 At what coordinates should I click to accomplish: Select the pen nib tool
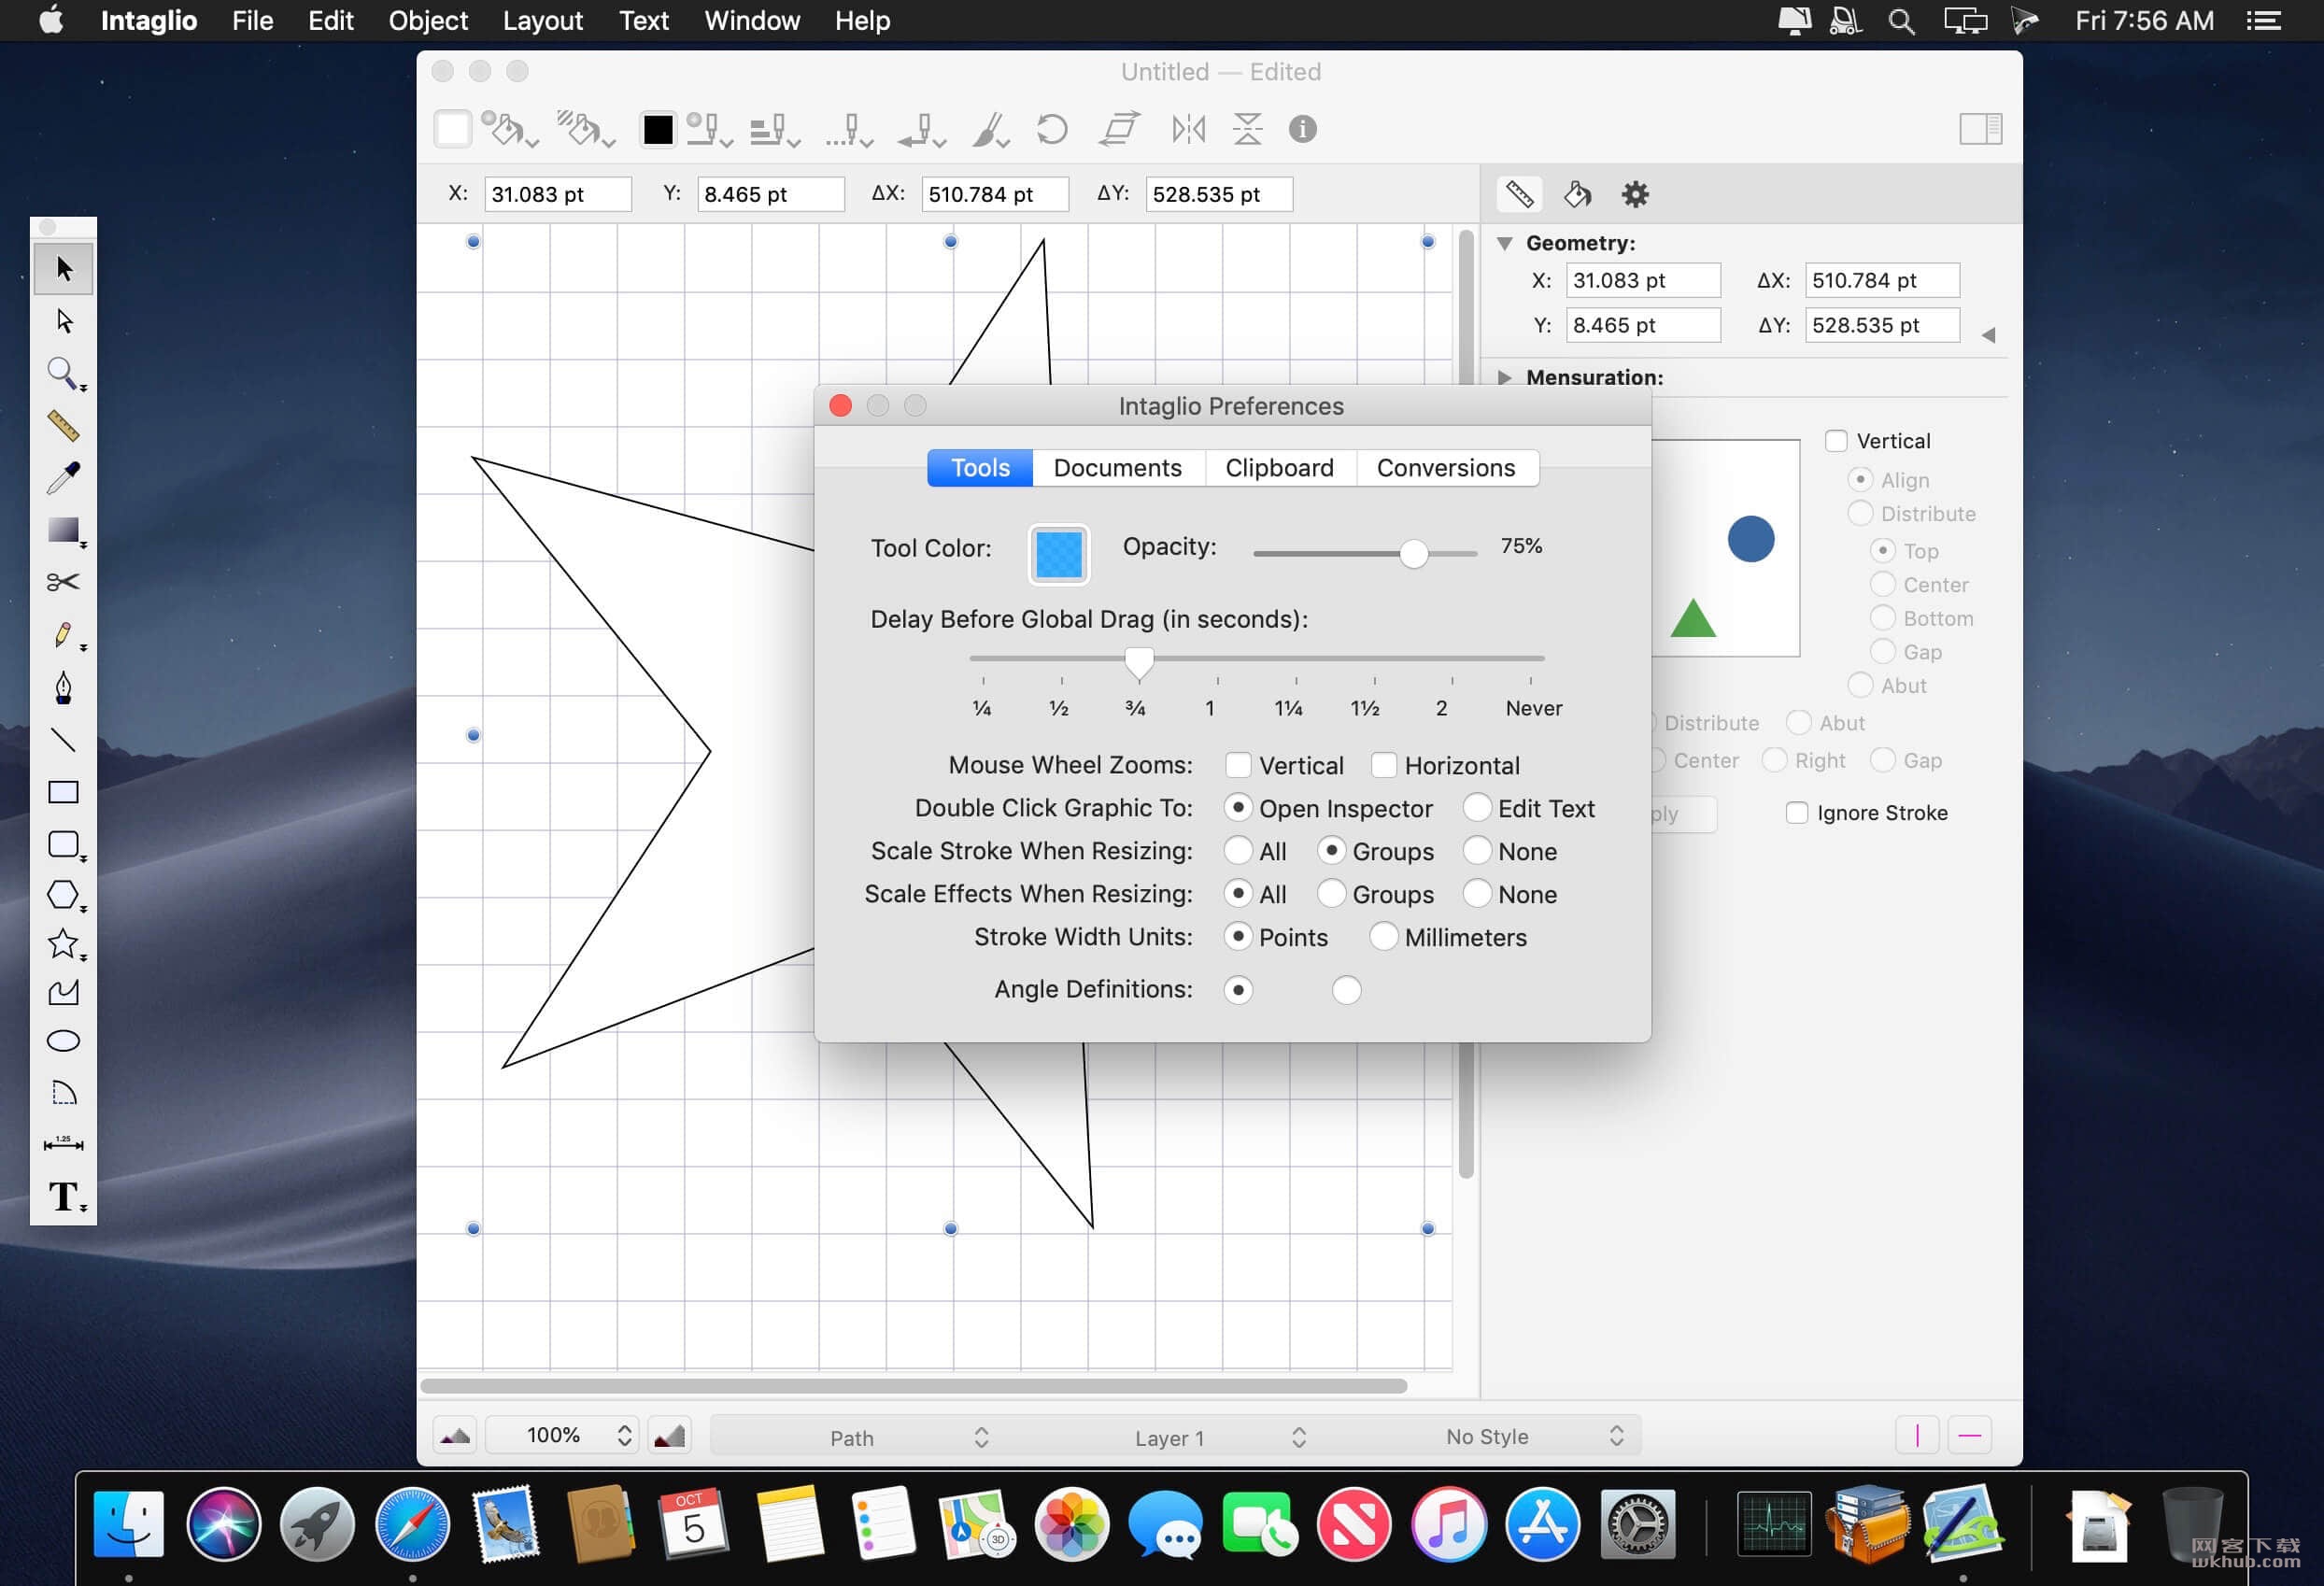click(64, 688)
